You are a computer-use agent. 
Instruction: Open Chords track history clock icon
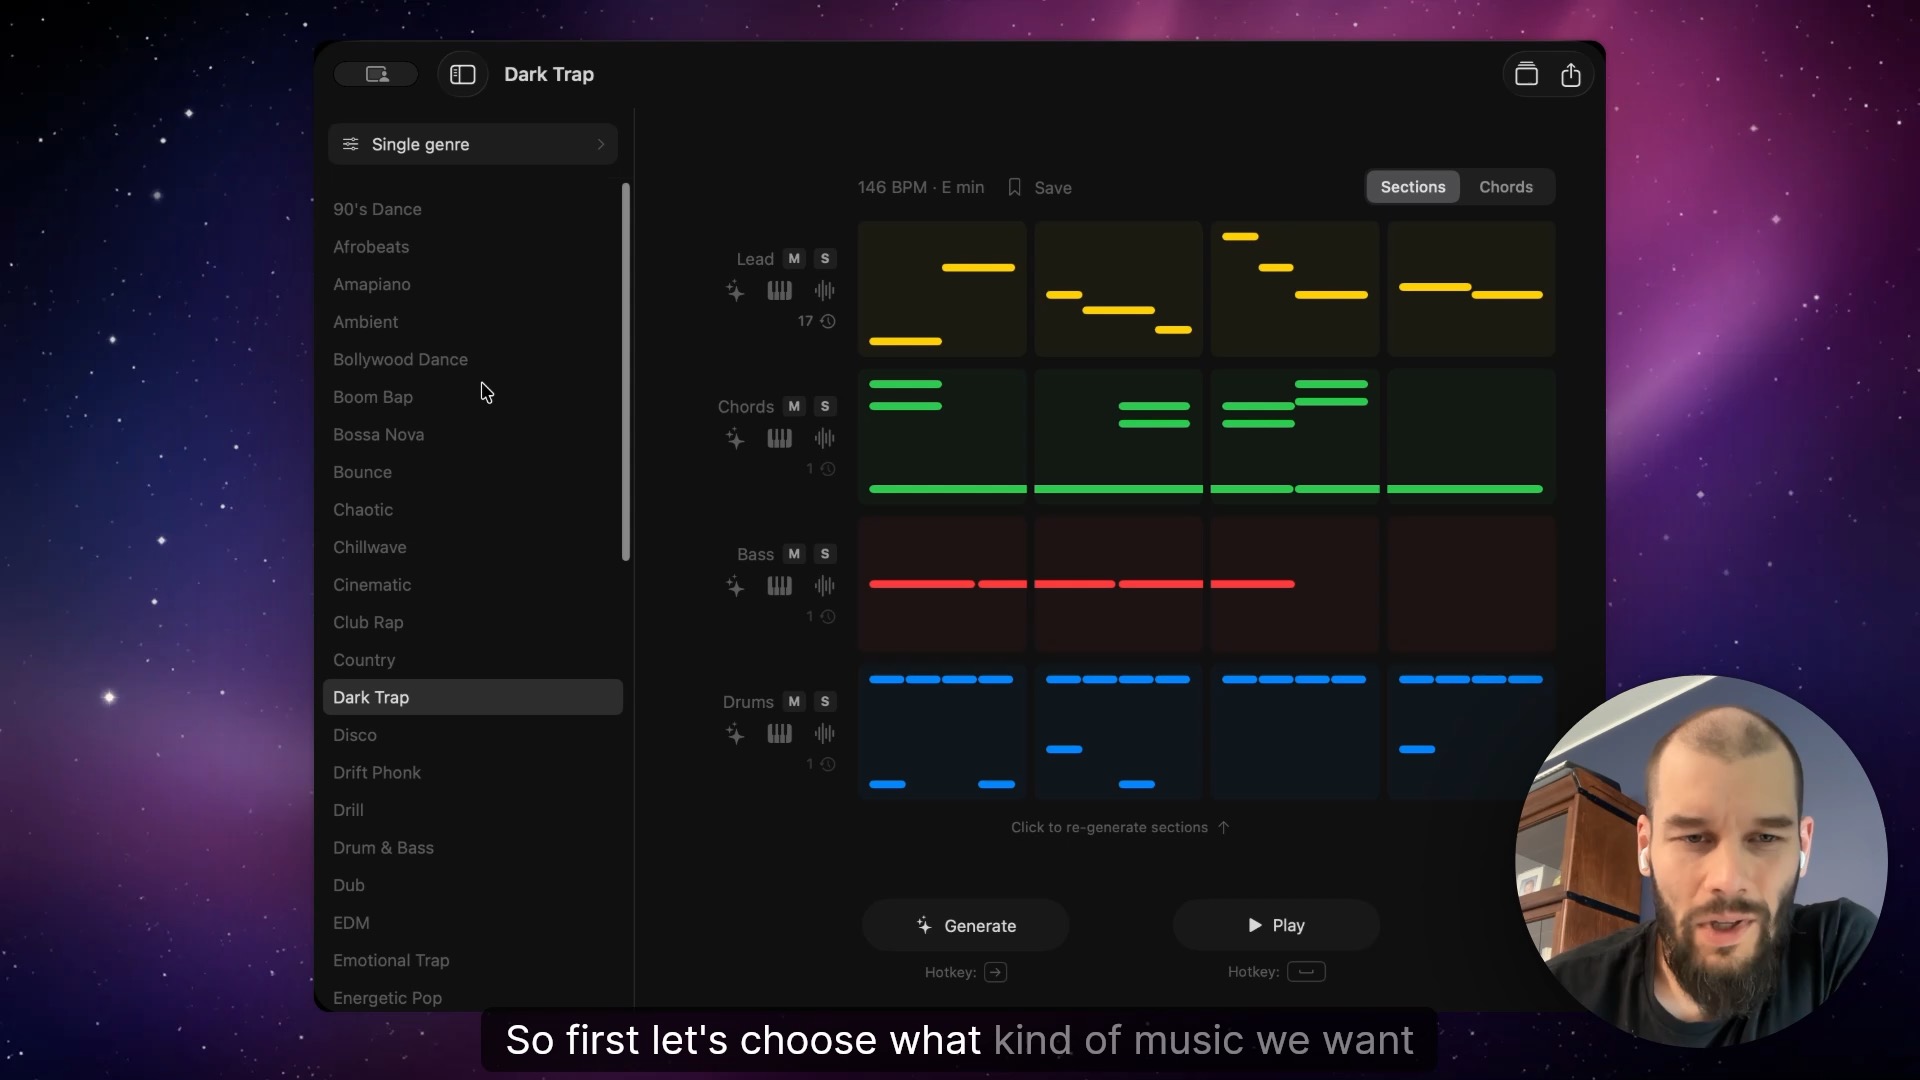click(828, 469)
